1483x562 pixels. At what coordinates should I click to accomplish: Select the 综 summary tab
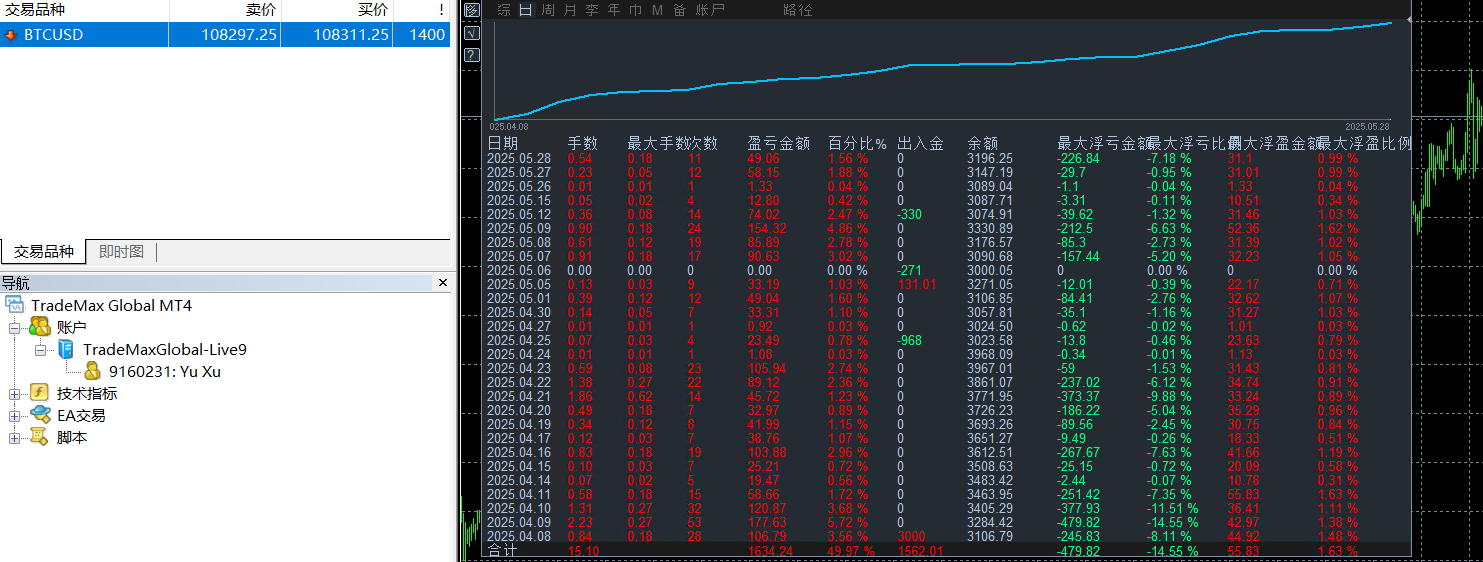pyautogui.click(x=504, y=10)
